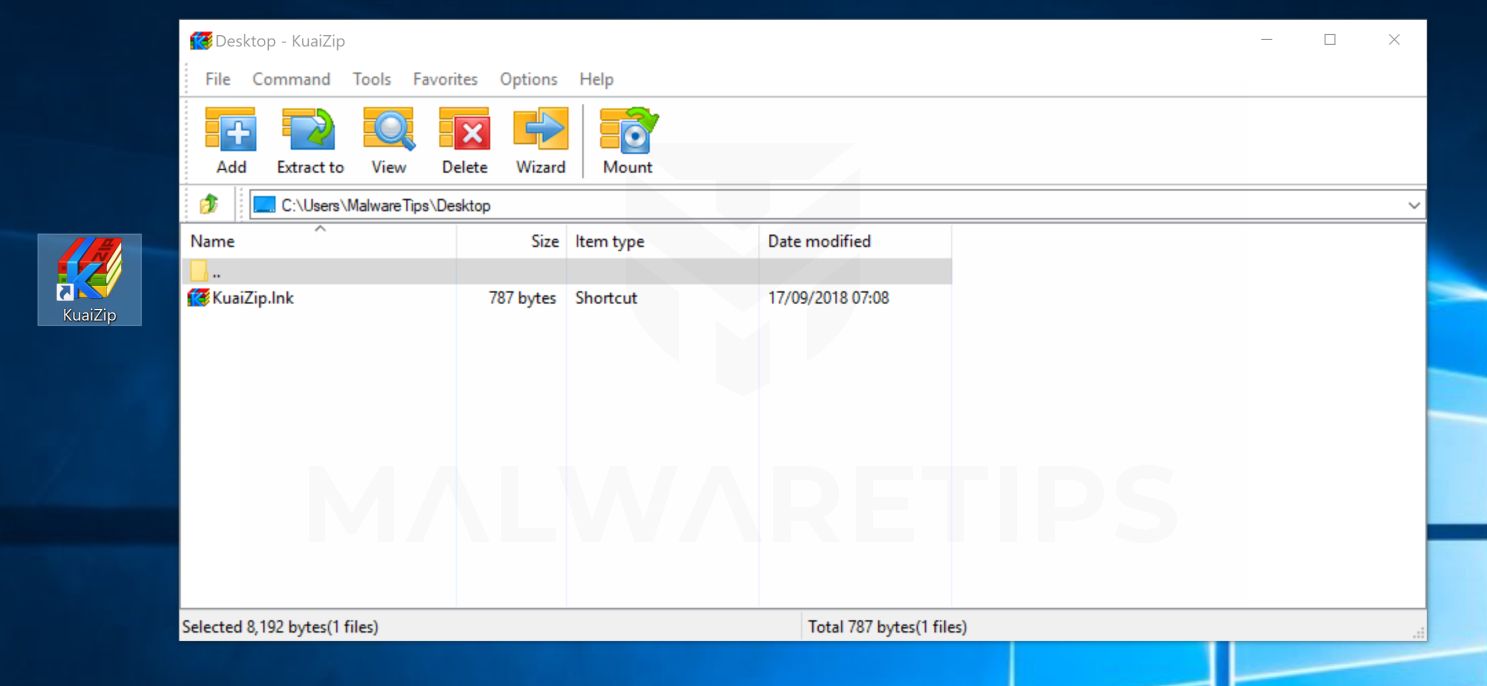Click the '17/09/2018 07:08' date cell
The width and height of the screenshot is (1487, 686).
click(x=828, y=297)
